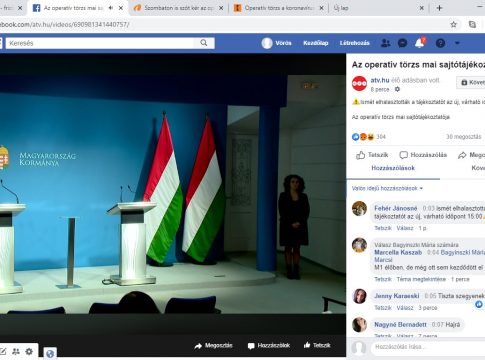Open friend requests icon in Facebook header
The height and width of the screenshot is (360, 485).
coord(385,43)
